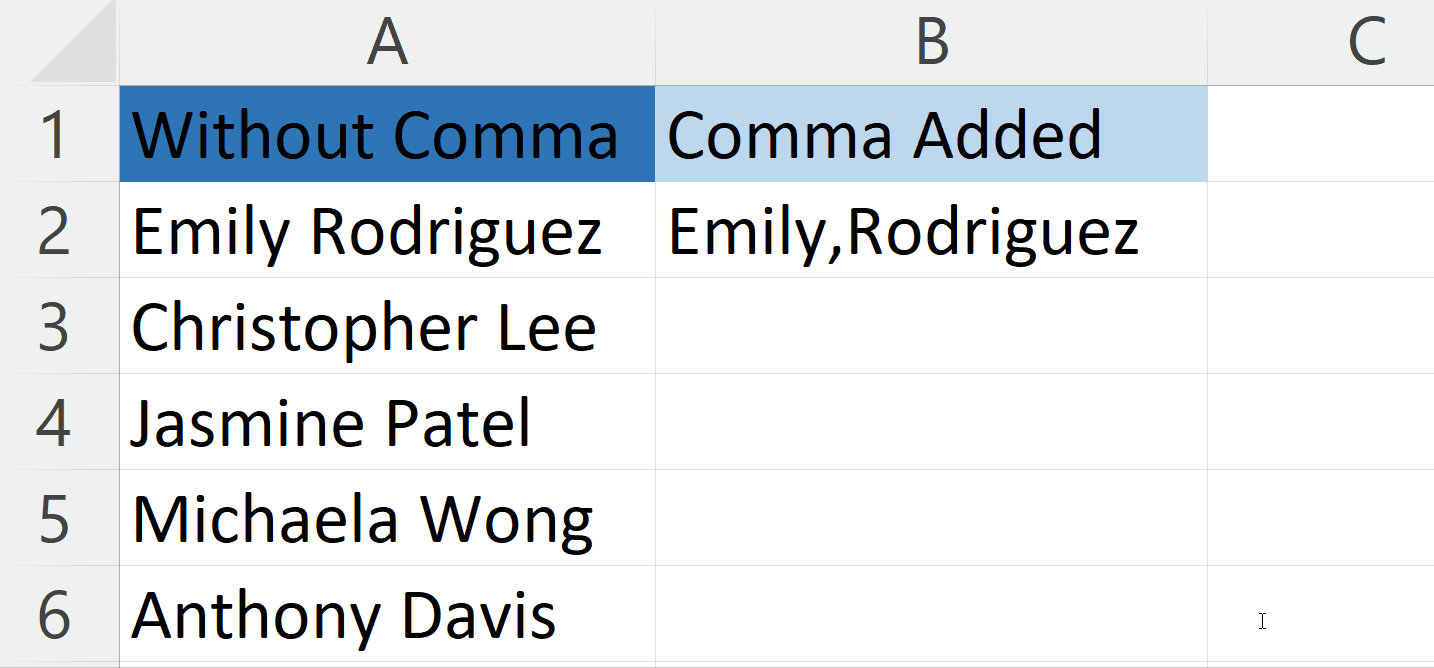This screenshot has height=668, width=1434.
Task: Select the cell containing Emily,Rodriguez
Action: point(931,230)
